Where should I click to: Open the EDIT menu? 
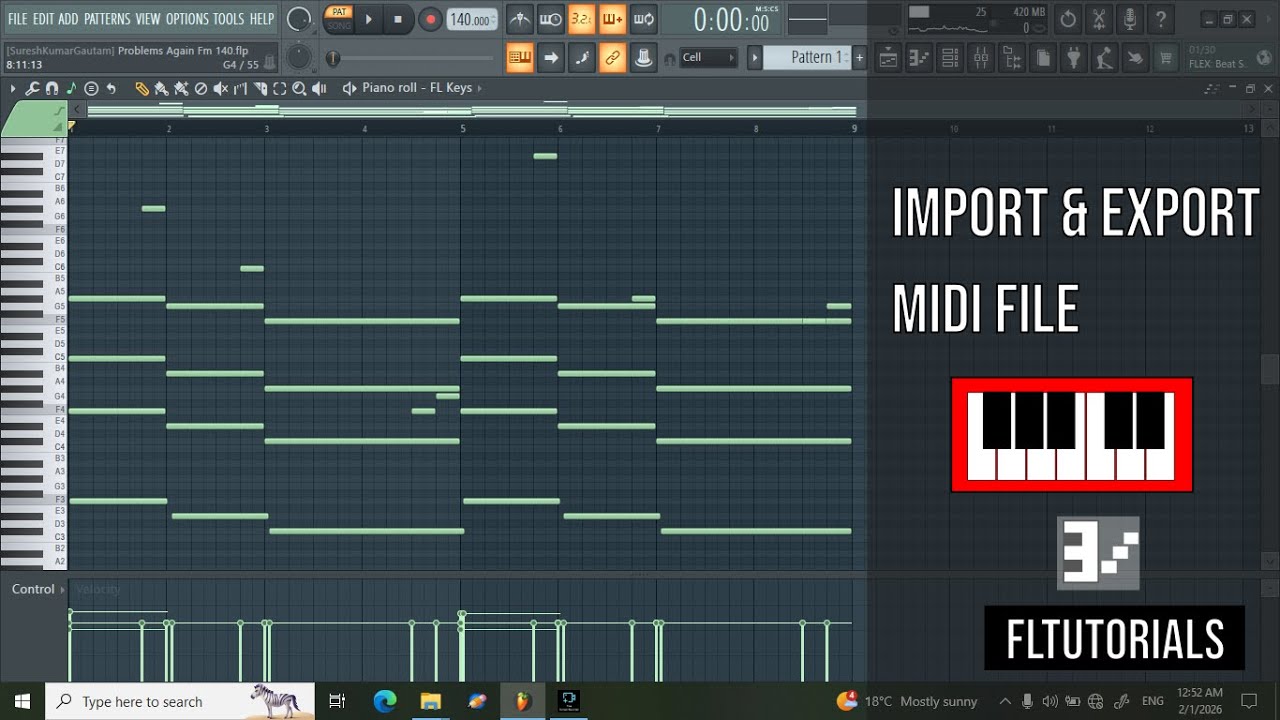[x=43, y=19]
